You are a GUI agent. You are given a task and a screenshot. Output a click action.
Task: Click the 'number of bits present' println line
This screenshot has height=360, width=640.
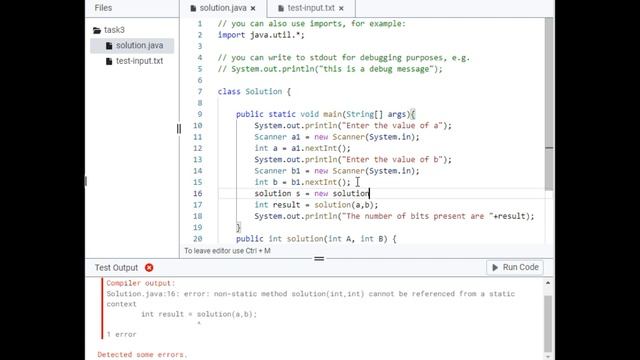tap(394, 216)
